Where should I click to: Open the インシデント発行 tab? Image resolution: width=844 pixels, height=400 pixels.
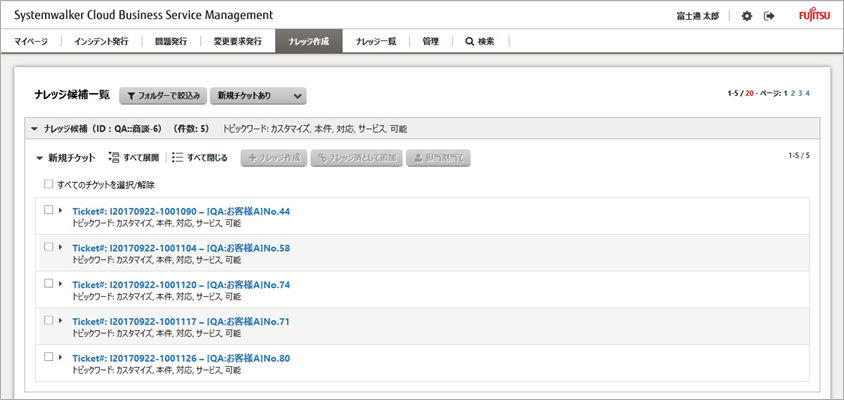[x=102, y=41]
